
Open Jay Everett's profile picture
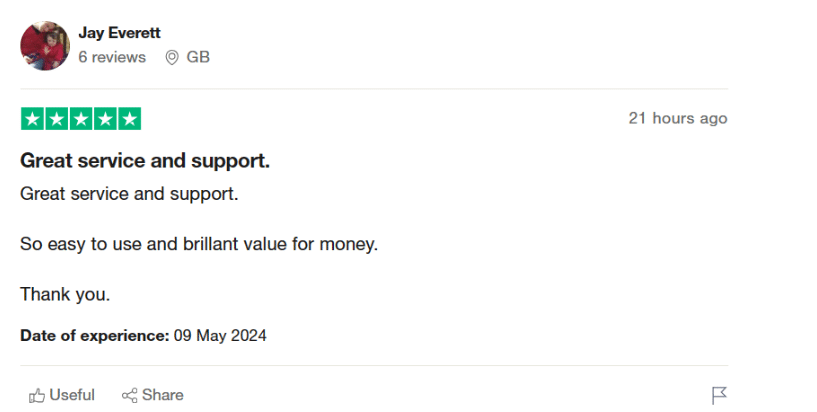tap(45, 45)
